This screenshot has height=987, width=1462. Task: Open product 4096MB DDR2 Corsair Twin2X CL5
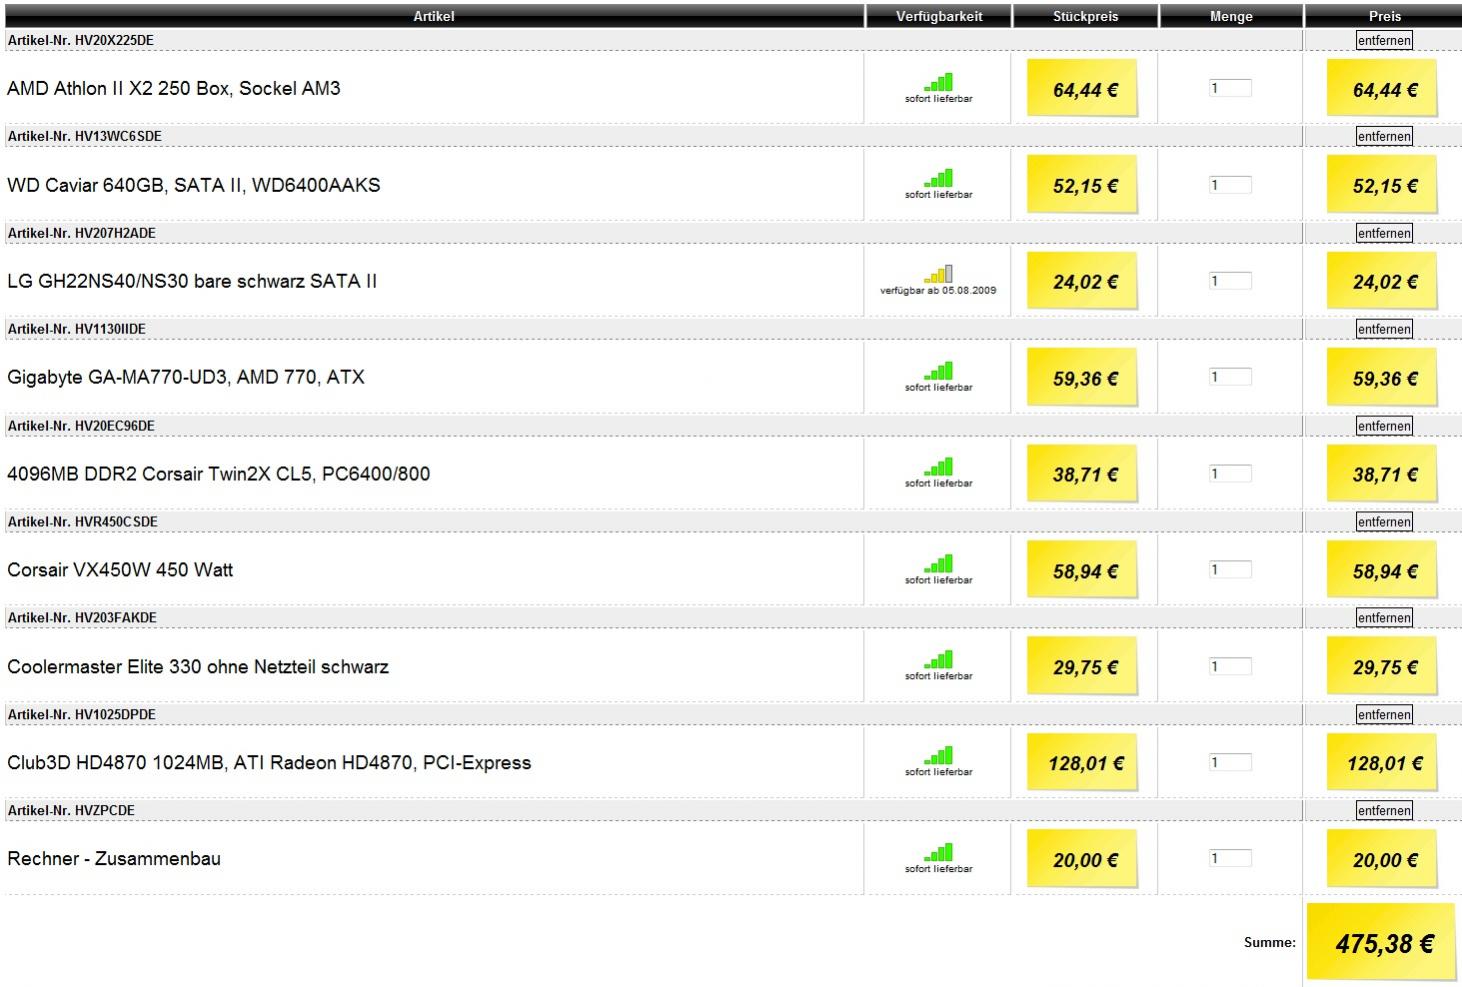pyautogui.click(x=219, y=474)
